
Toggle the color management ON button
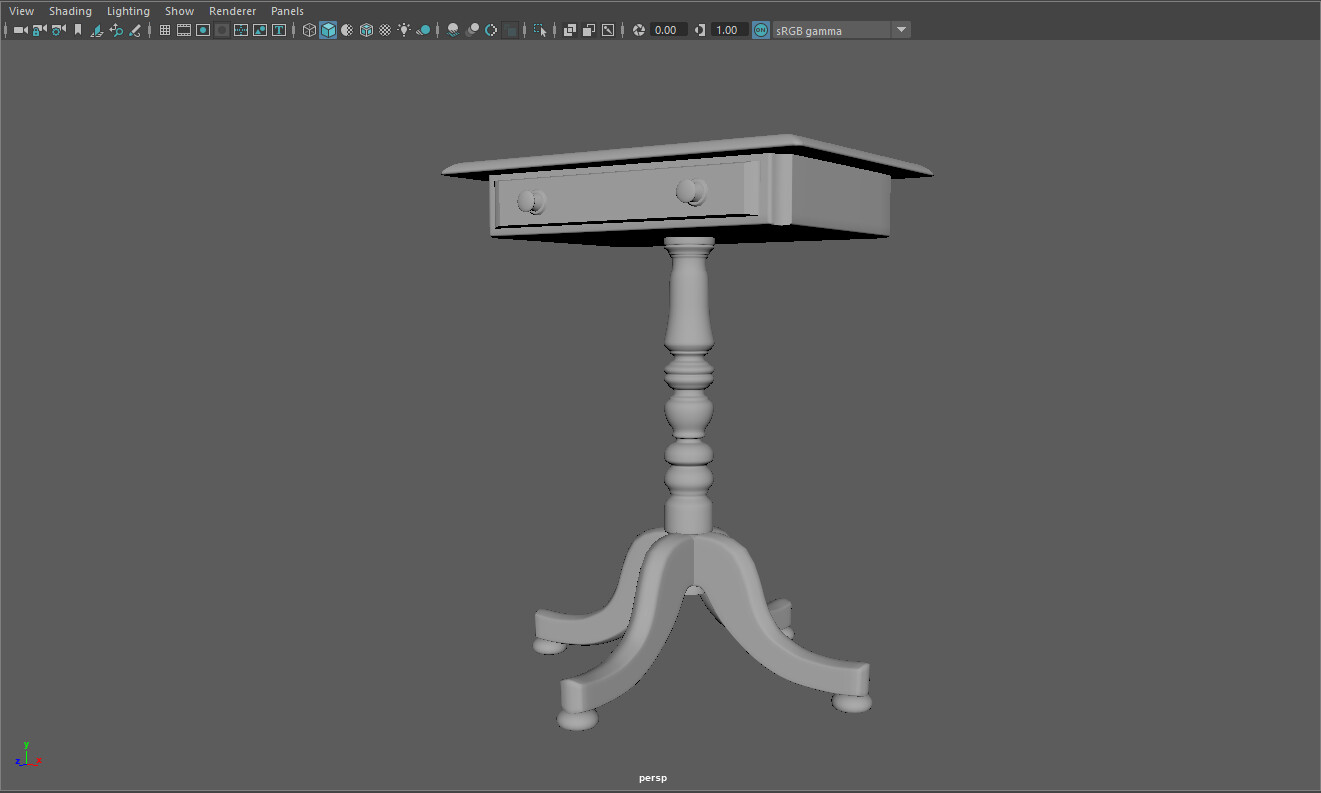760,29
